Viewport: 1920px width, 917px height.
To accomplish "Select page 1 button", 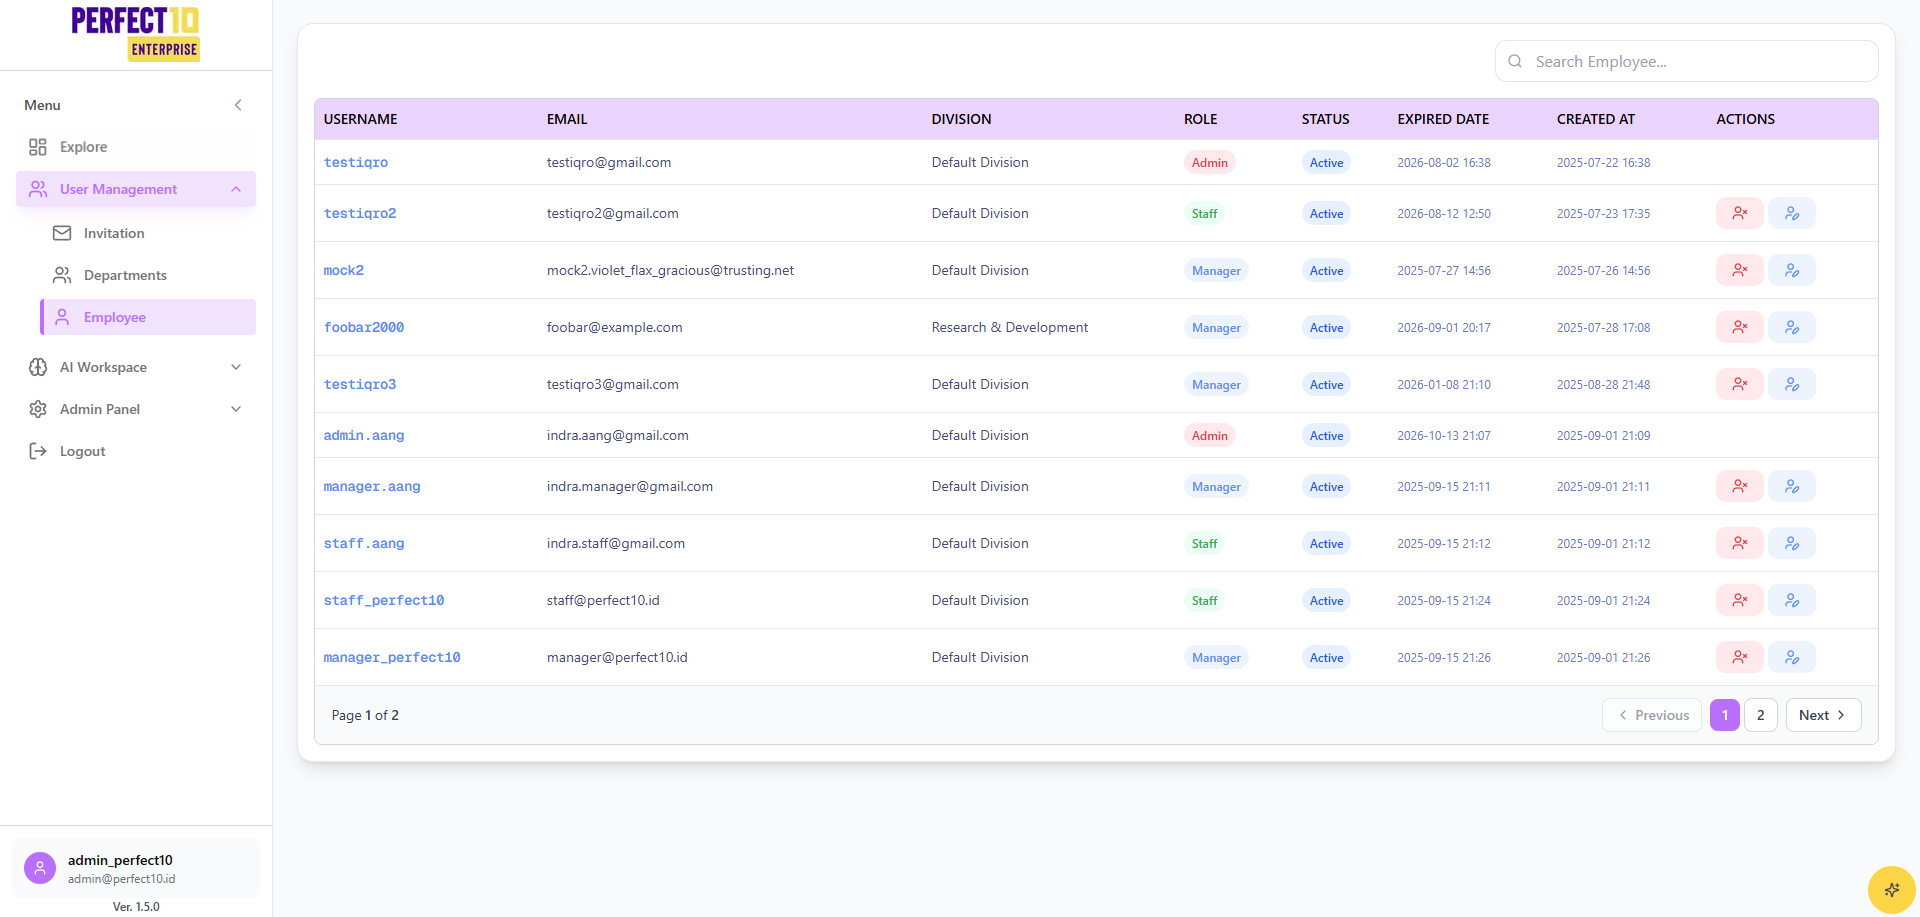I will 1725,715.
